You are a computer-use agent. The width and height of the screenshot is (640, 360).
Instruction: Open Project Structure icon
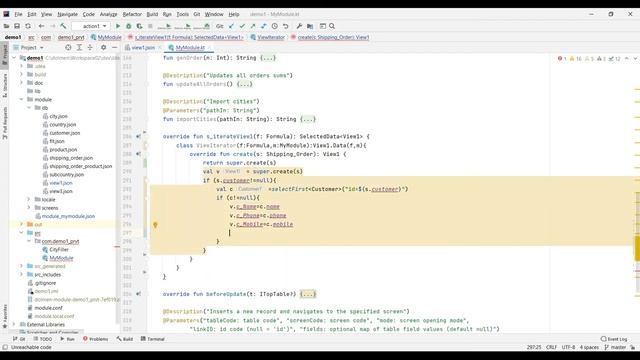click(x=310, y=26)
